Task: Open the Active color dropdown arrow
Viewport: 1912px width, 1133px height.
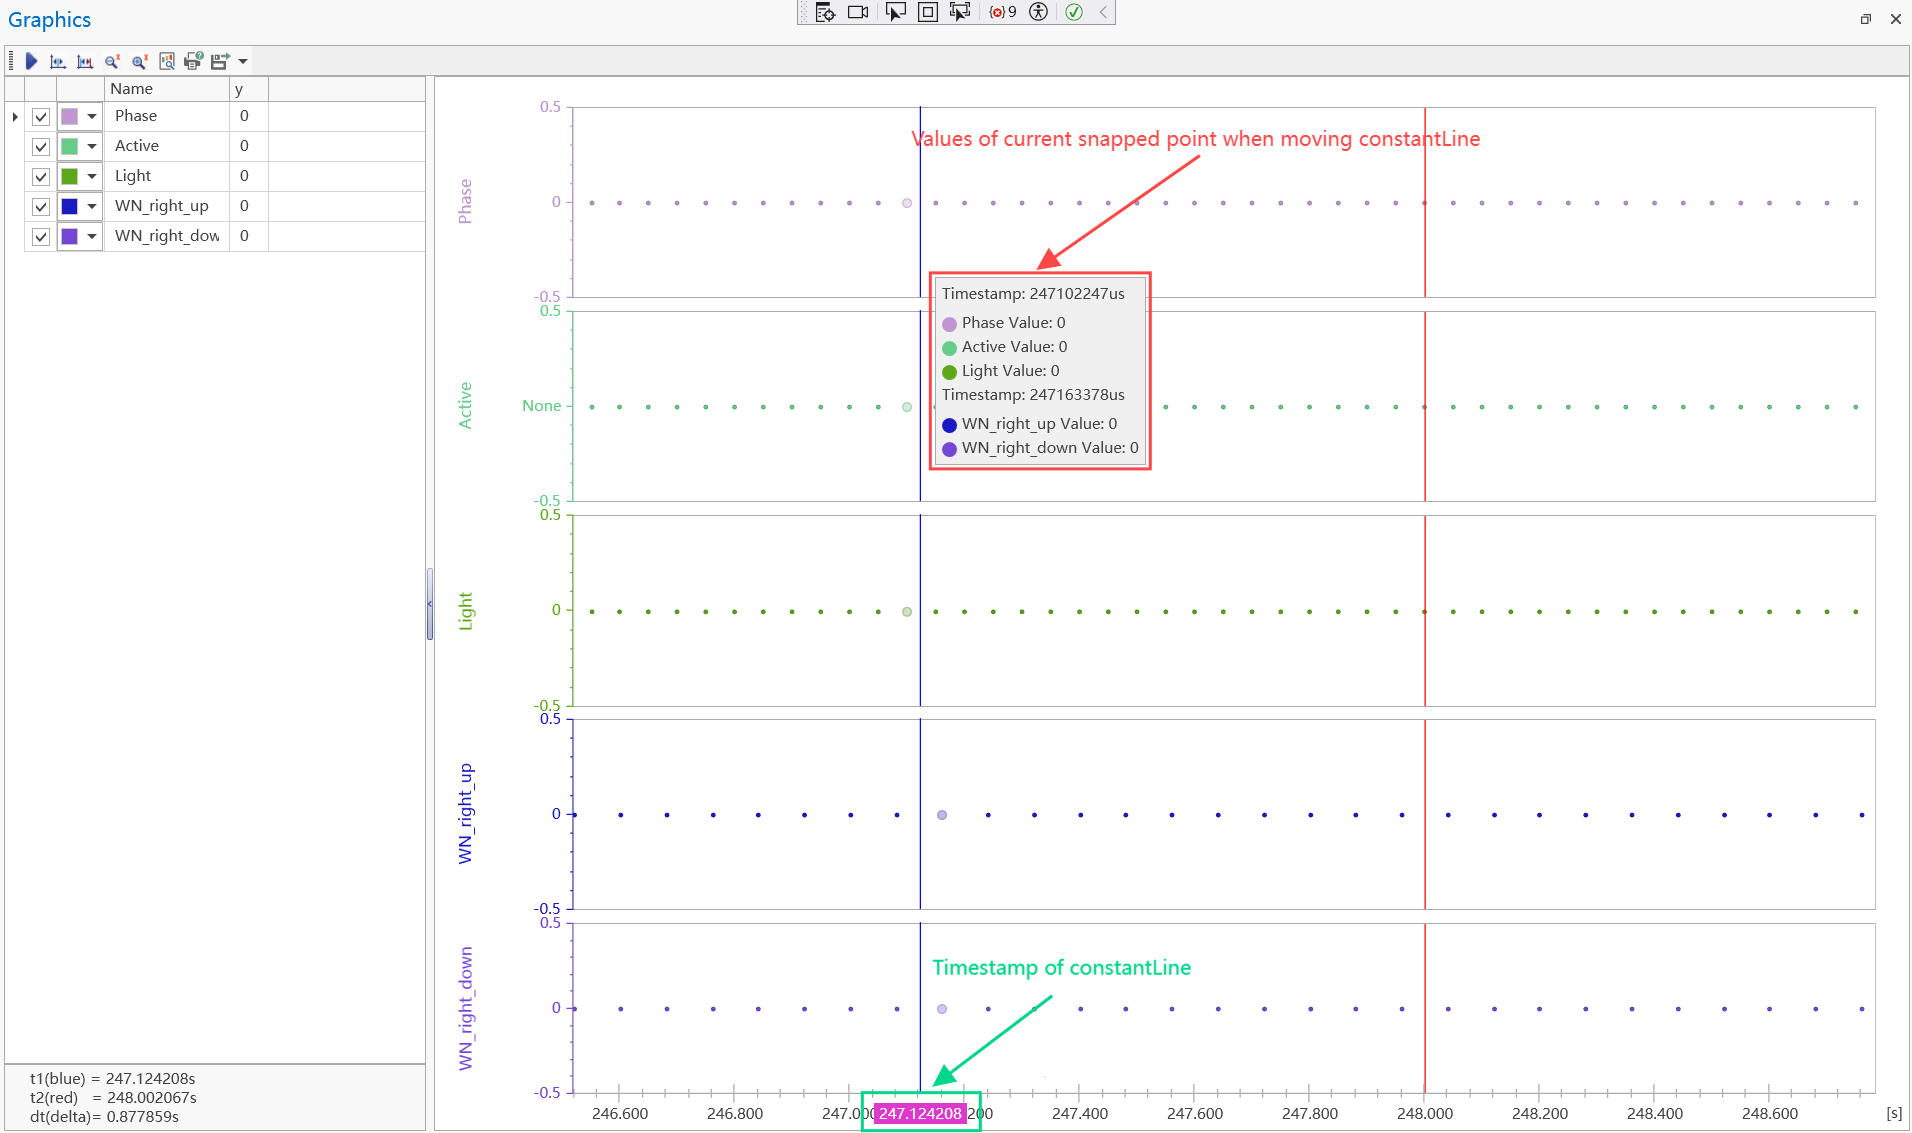Action: (x=92, y=147)
